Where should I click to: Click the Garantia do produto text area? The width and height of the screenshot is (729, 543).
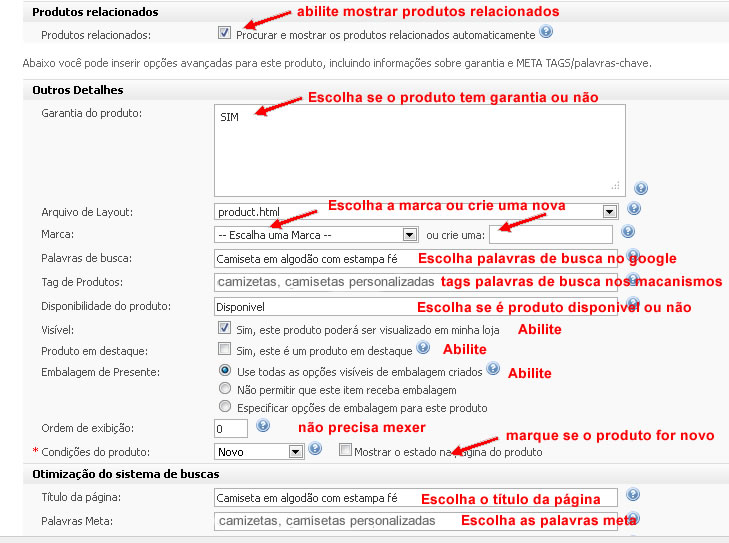tap(420, 150)
